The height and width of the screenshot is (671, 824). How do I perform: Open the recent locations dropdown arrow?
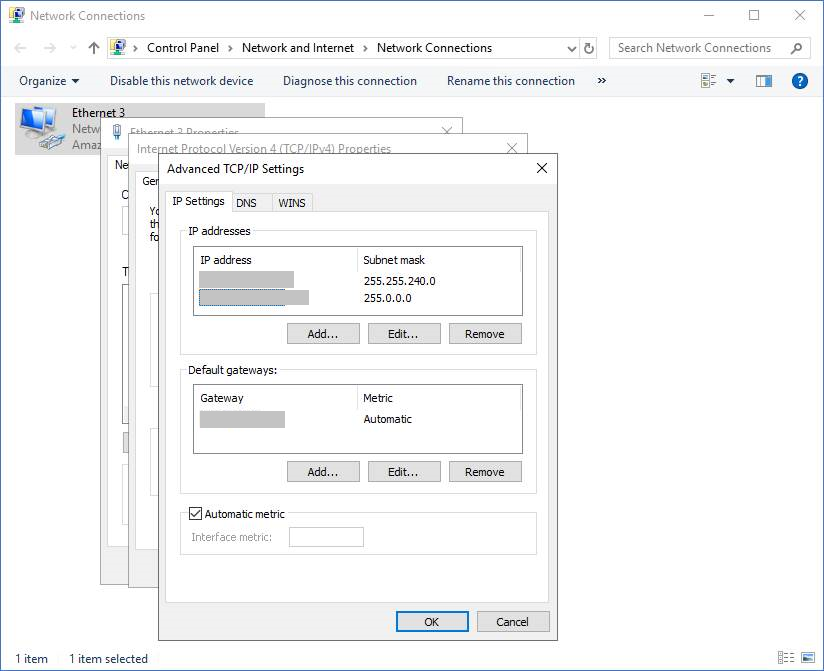(73, 48)
